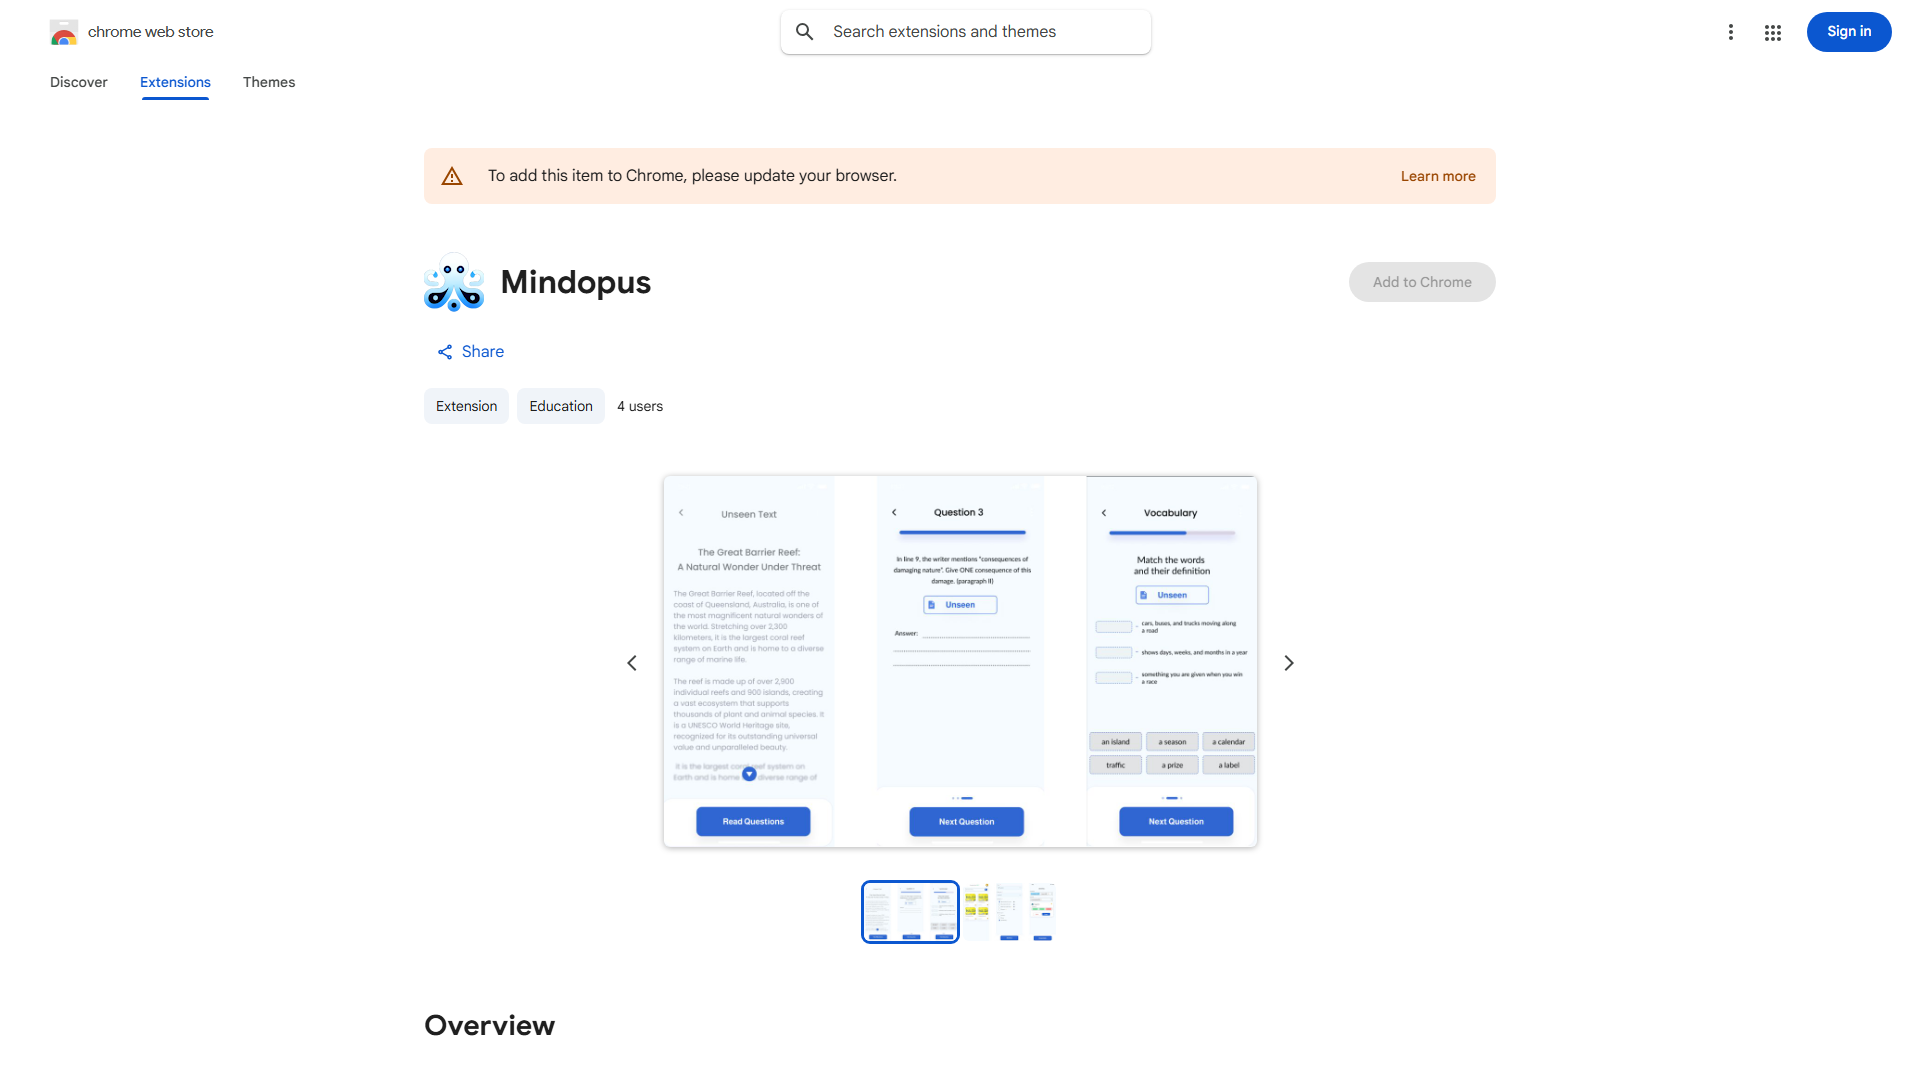Click the Sign in button

1848,31
